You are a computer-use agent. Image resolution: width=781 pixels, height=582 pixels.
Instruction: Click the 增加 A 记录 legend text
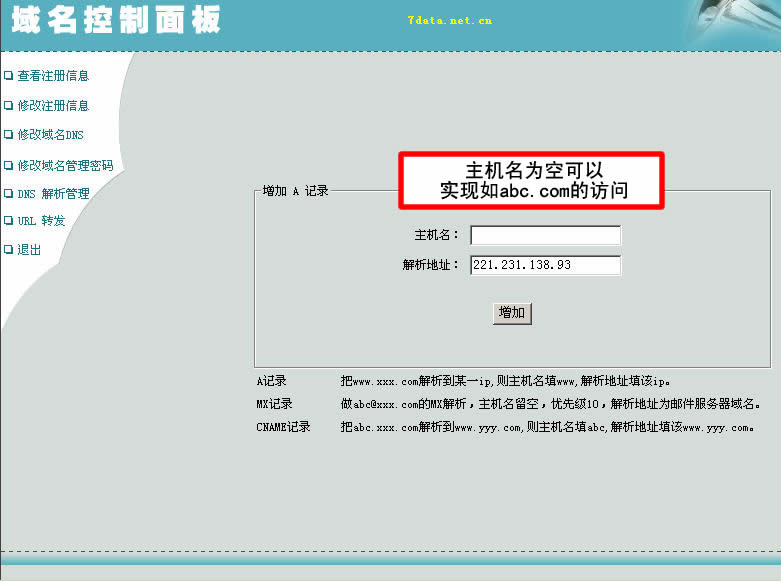[x=295, y=191]
